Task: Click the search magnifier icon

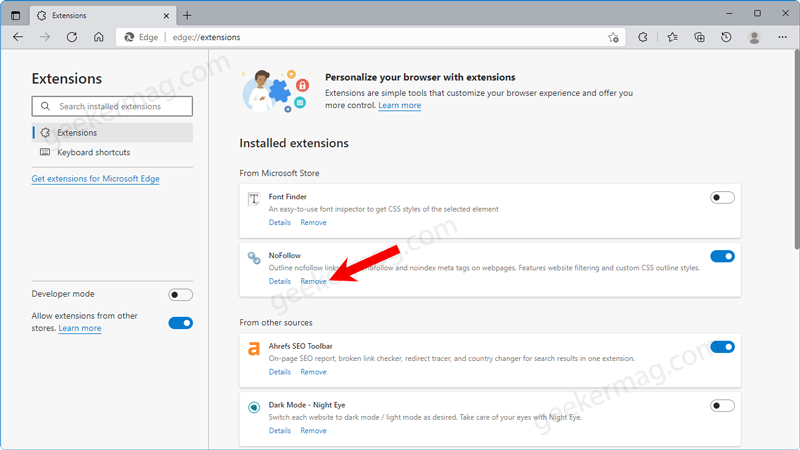Action: [x=45, y=106]
